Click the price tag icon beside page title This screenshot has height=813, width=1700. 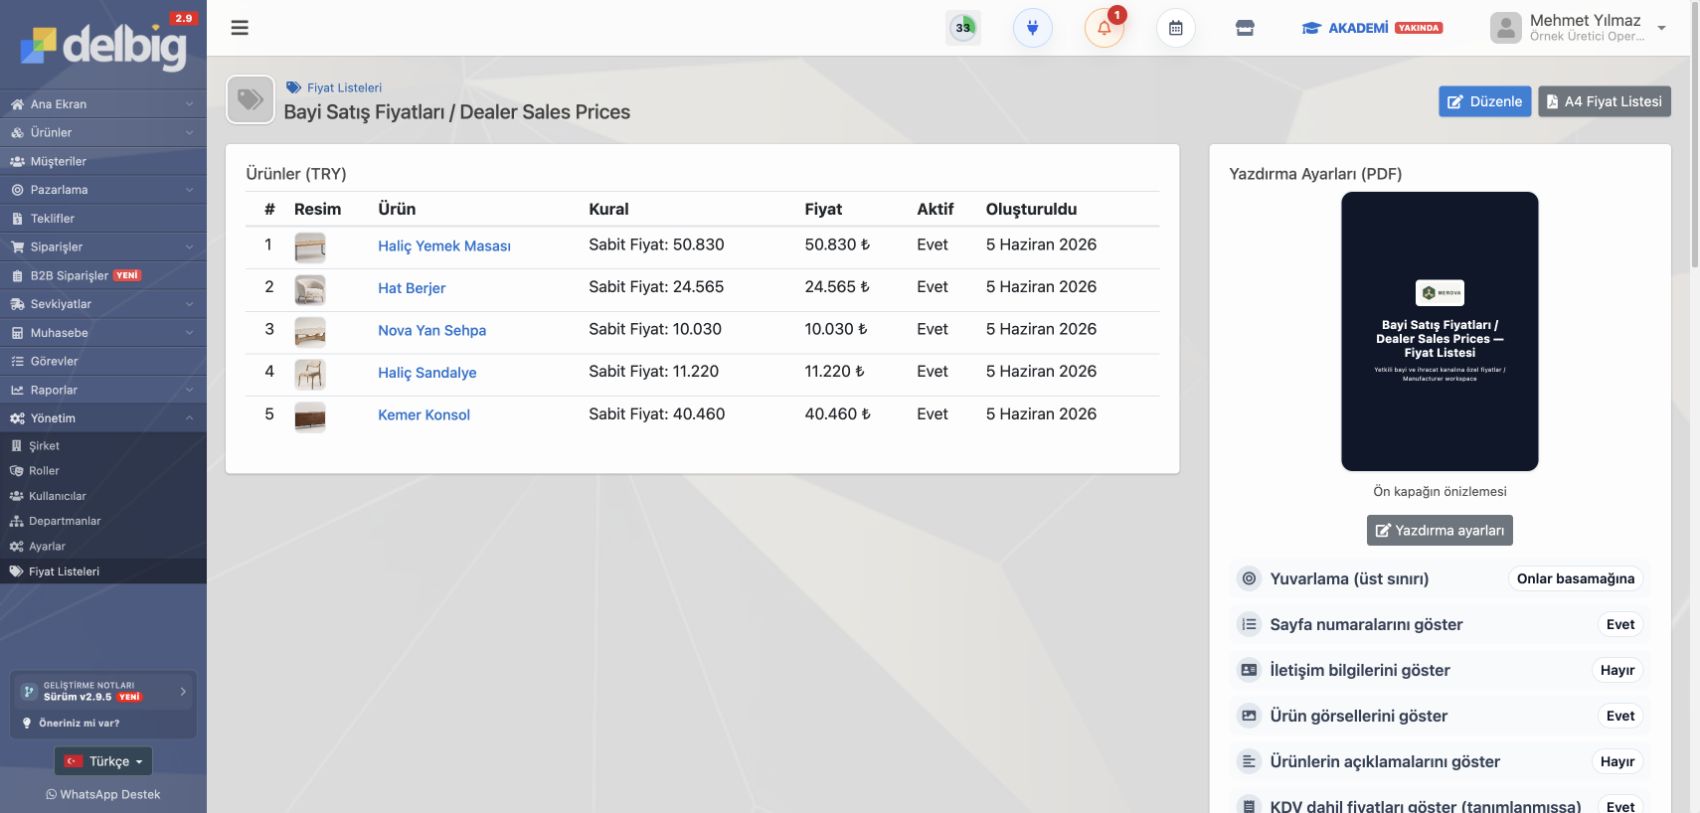250,100
